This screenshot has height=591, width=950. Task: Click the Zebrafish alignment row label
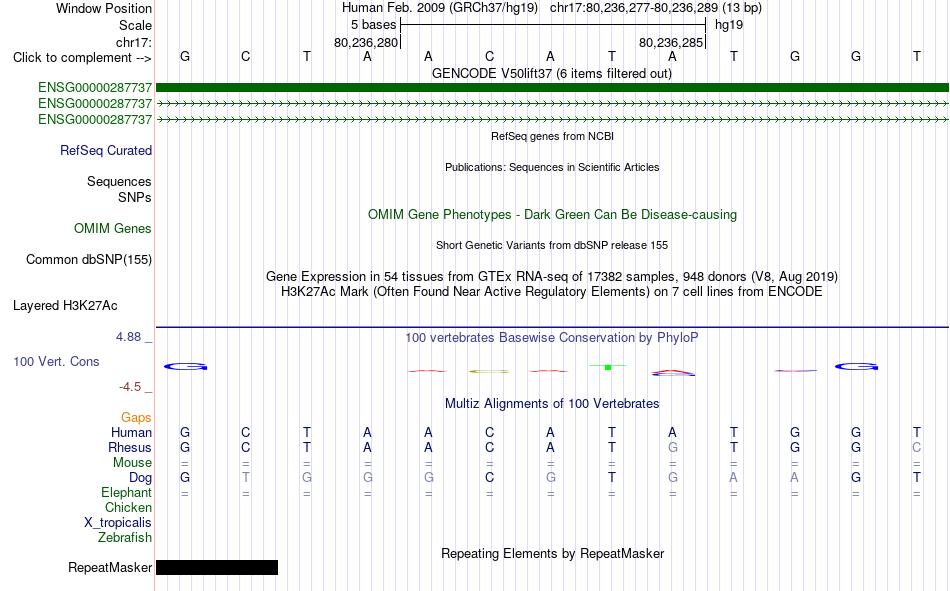pos(125,538)
